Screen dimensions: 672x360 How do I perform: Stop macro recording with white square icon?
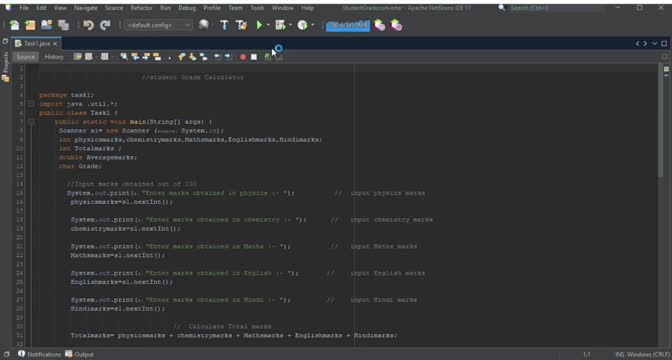(254, 57)
